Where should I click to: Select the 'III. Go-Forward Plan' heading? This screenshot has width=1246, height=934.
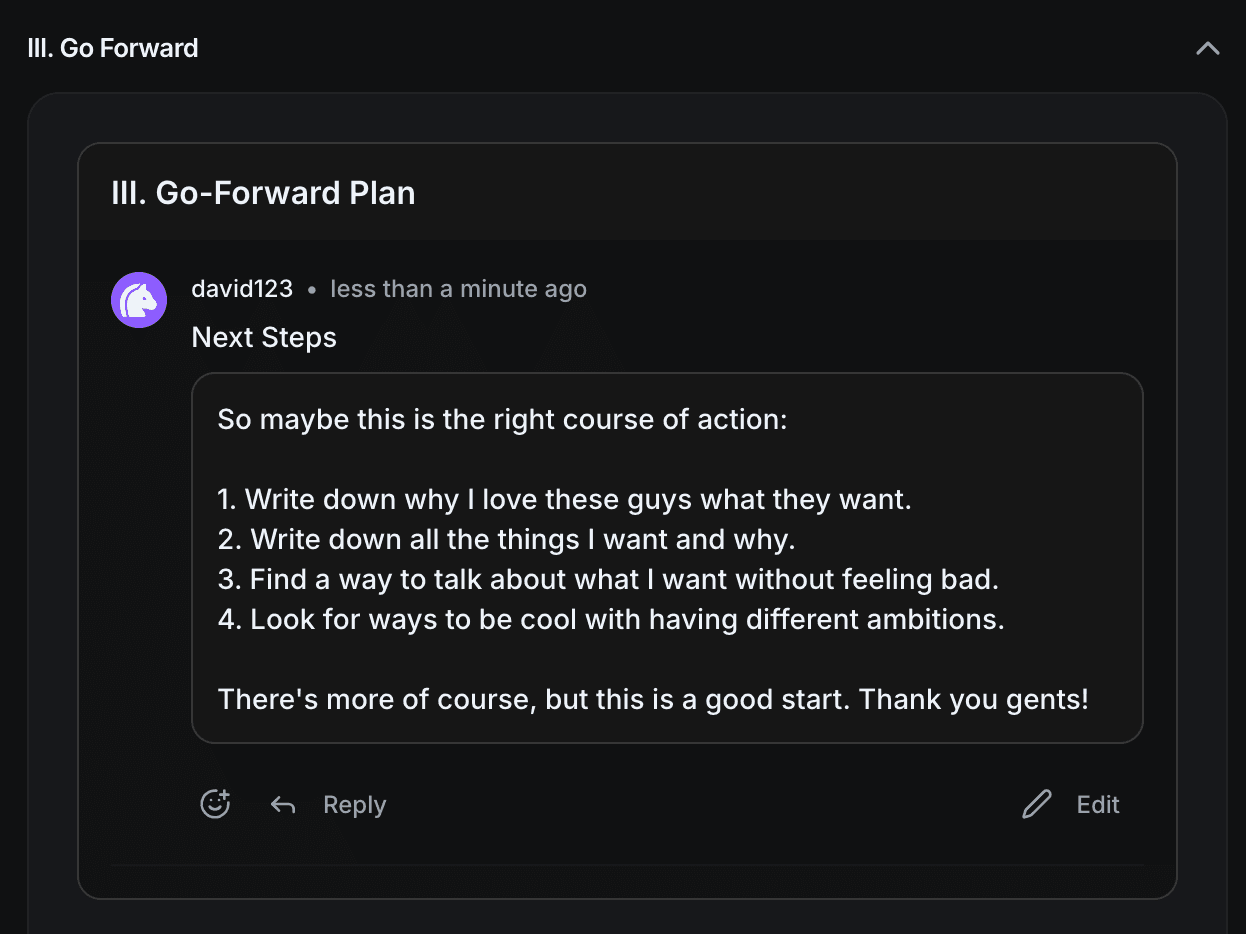coord(264,193)
